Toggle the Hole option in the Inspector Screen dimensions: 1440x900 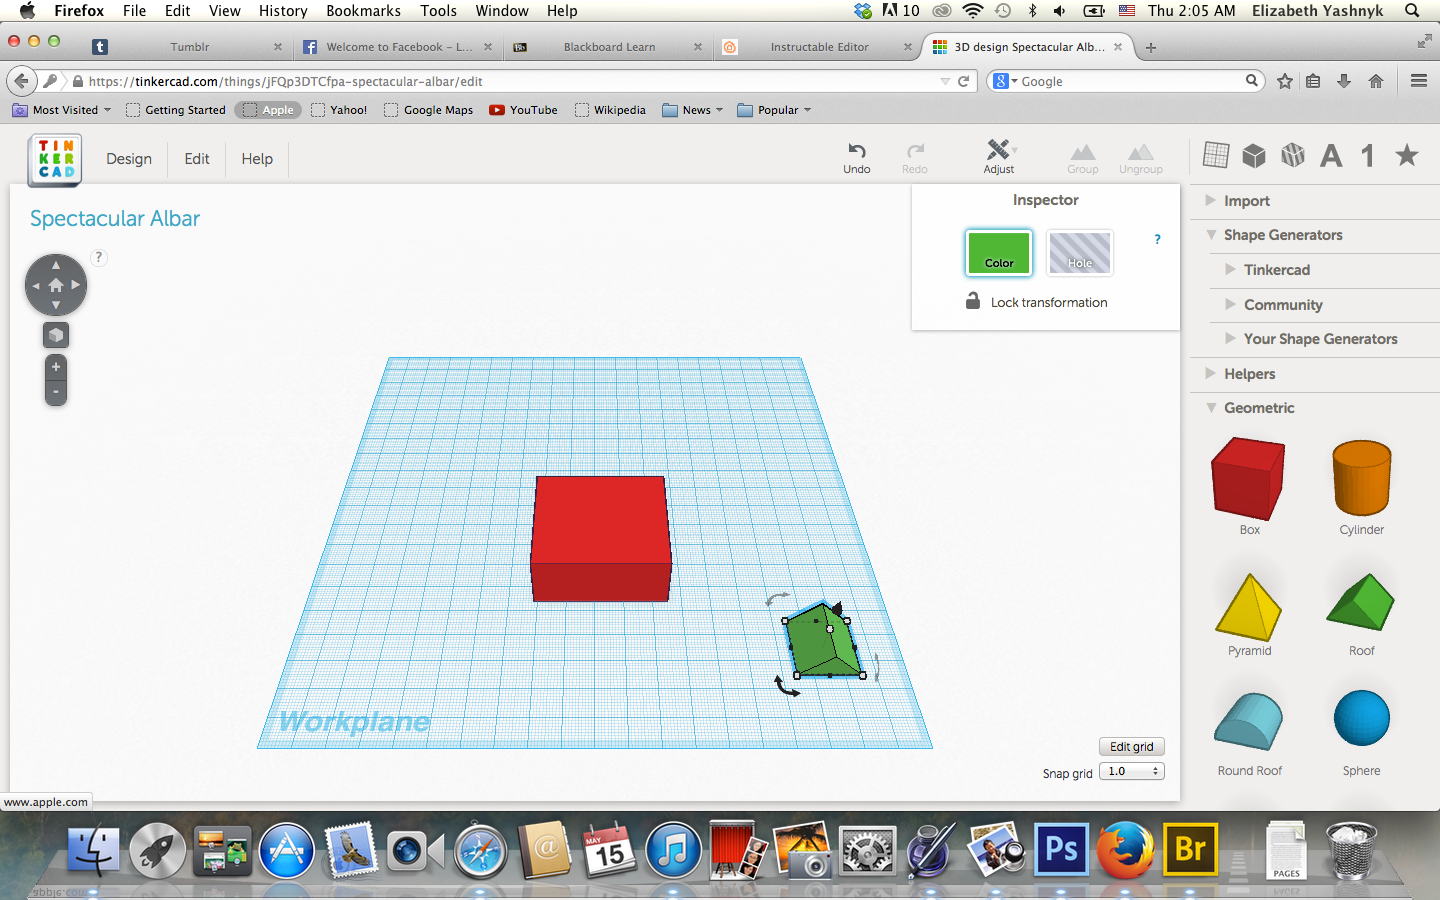pyautogui.click(x=1079, y=253)
